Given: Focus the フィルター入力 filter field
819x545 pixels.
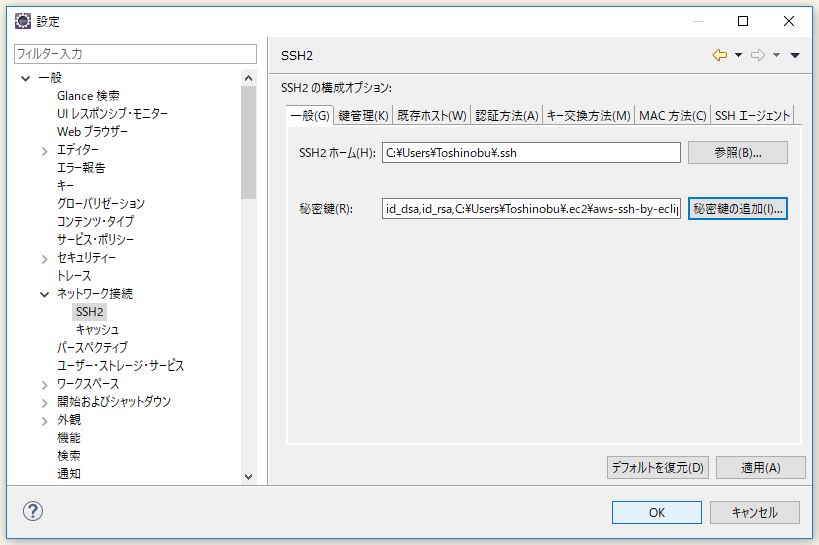Looking at the screenshot, I should [135, 54].
